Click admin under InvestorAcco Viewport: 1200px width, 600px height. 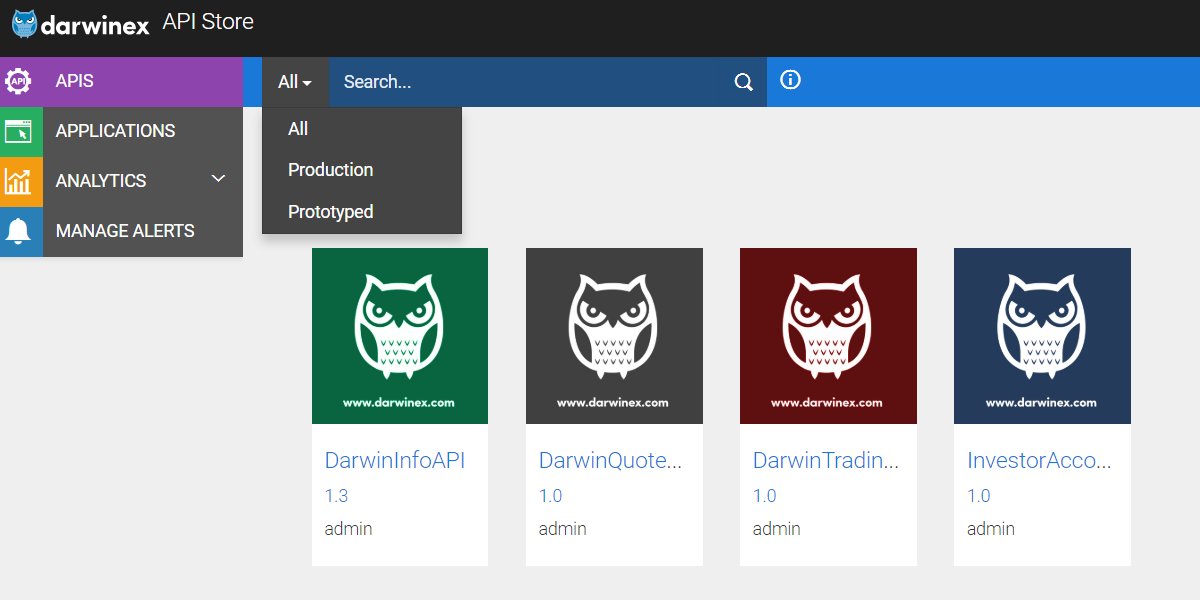click(x=991, y=529)
